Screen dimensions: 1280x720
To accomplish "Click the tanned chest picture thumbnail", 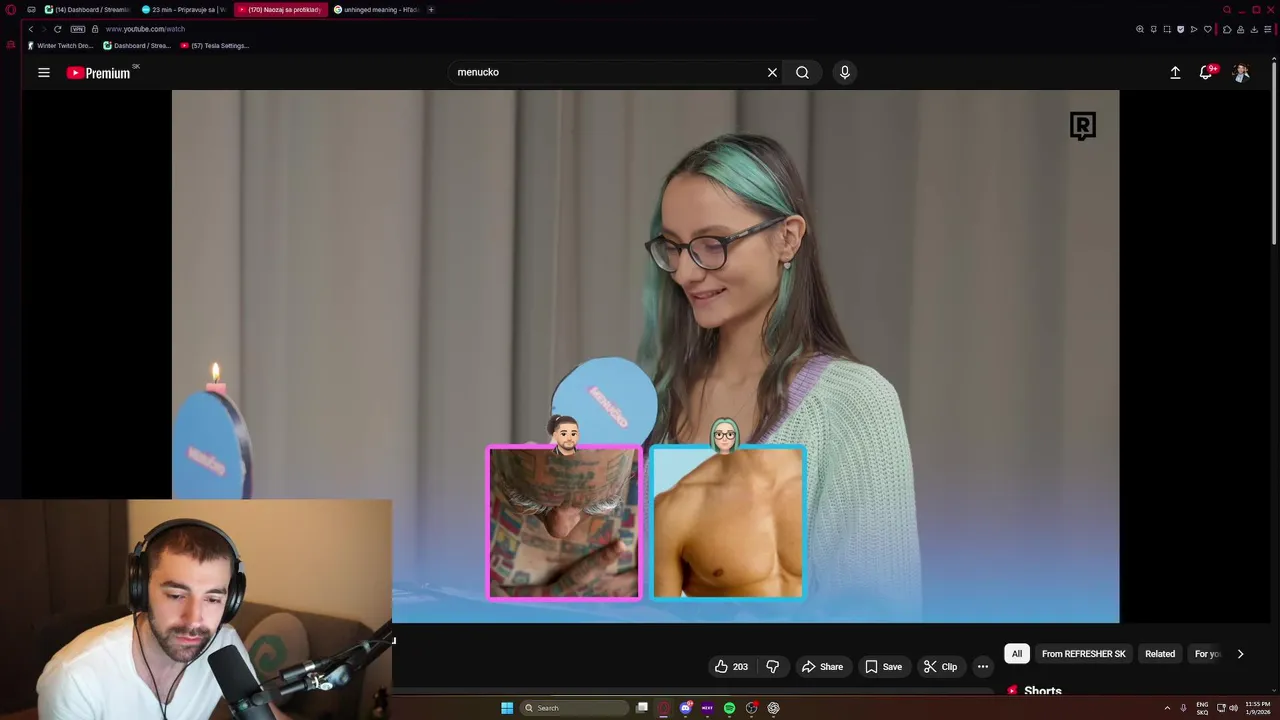I will click(x=727, y=523).
